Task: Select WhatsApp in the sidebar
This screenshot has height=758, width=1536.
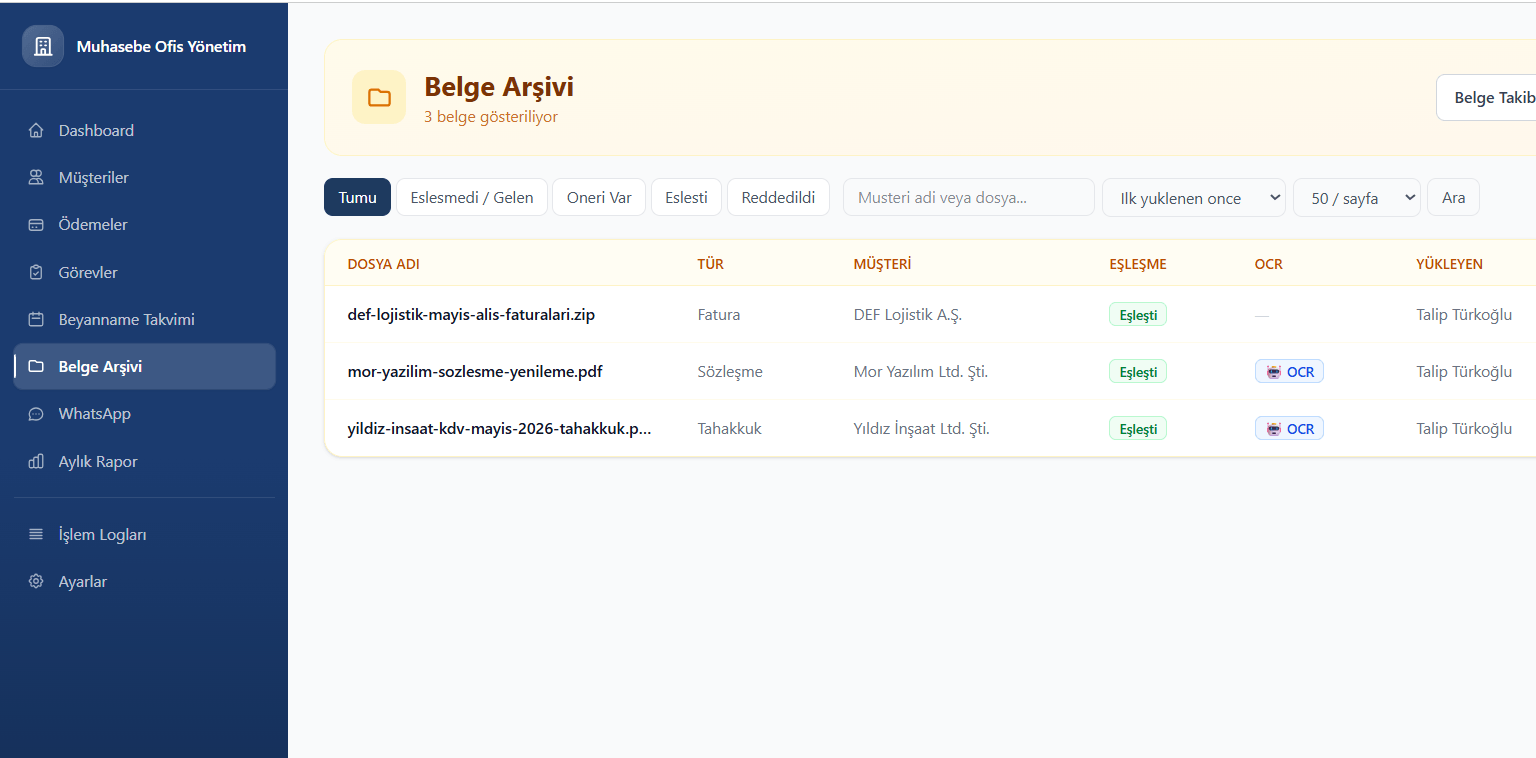Action: (x=144, y=414)
